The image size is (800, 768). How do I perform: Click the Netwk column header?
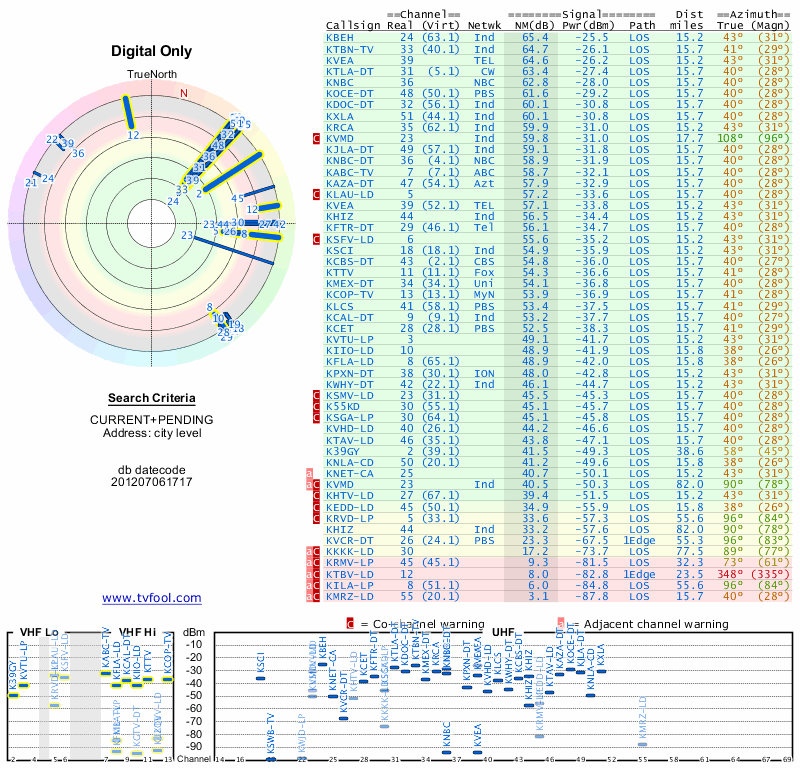(484, 26)
